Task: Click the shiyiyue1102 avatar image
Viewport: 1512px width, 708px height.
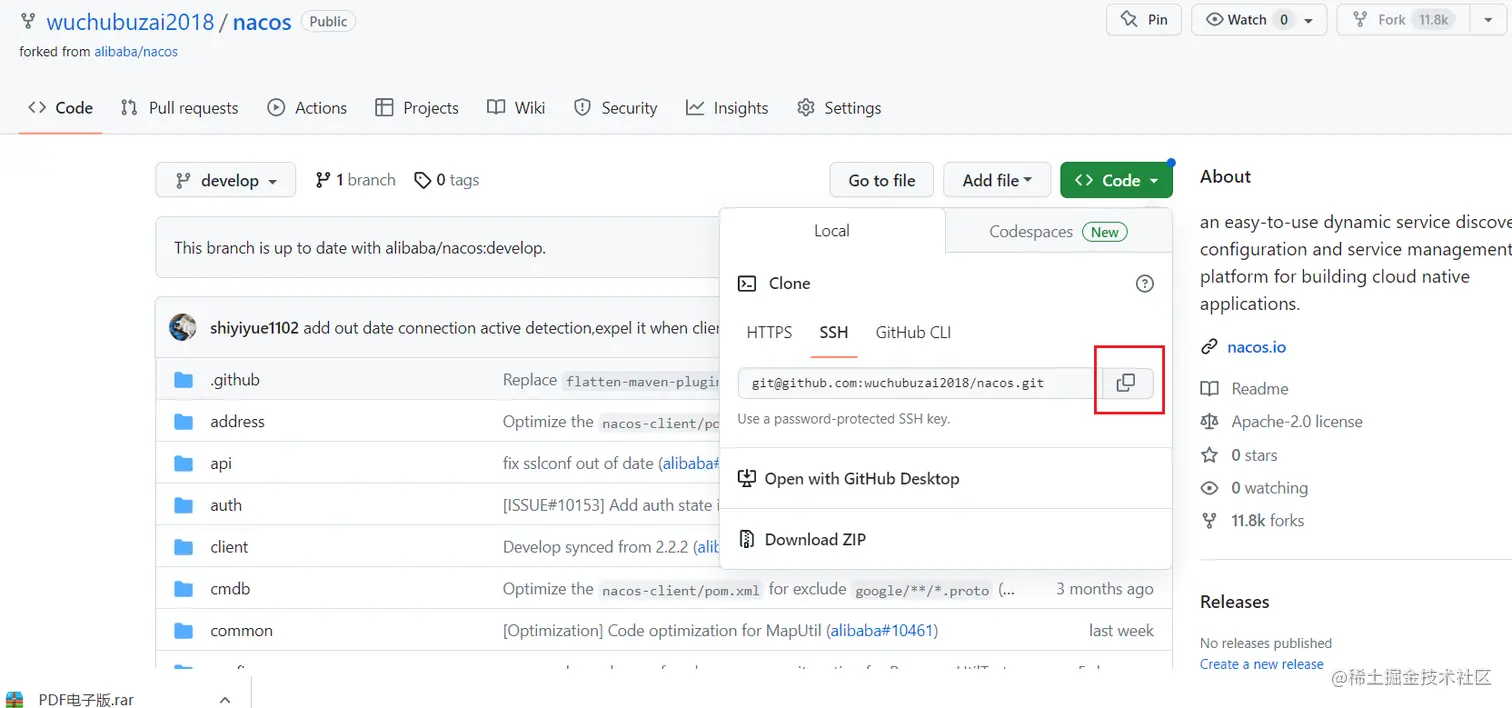Action: (183, 327)
